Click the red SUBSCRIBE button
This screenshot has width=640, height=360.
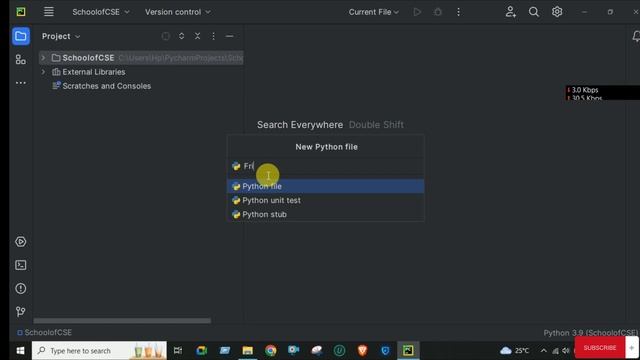pos(600,348)
